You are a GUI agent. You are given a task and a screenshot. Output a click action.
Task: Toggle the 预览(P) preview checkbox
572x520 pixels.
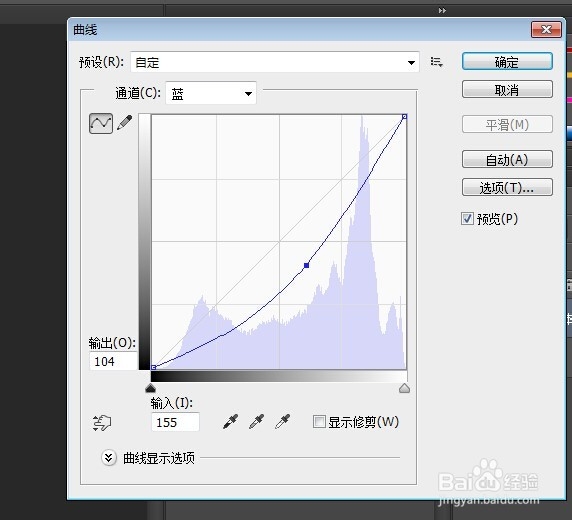467,219
